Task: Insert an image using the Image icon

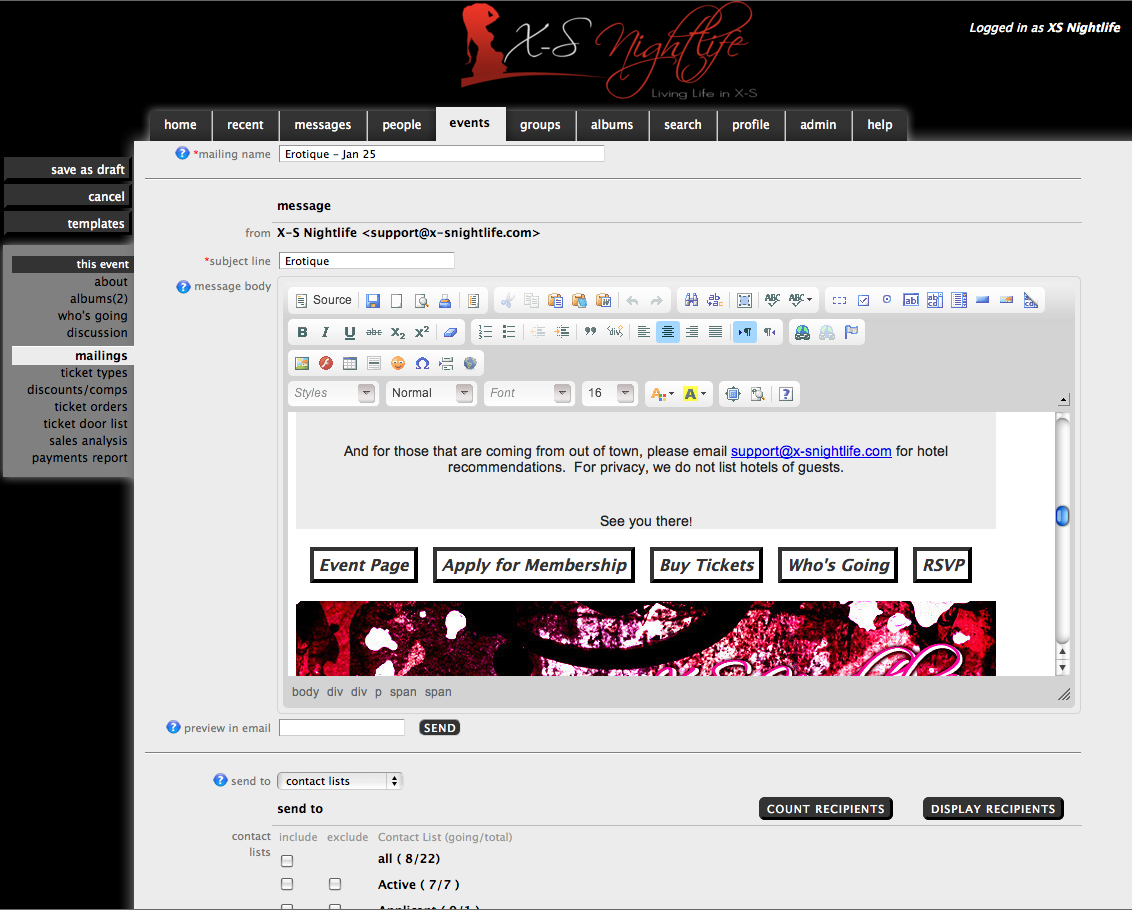Action: pyautogui.click(x=301, y=363)
